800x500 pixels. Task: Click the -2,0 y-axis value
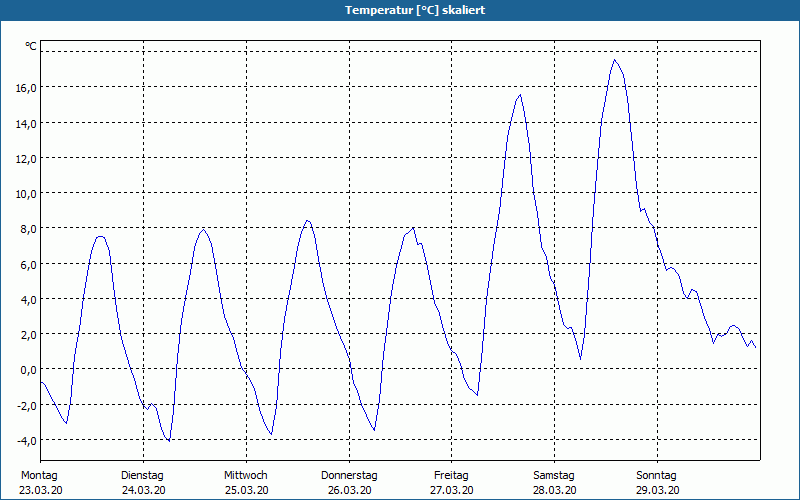coord(27,406)
